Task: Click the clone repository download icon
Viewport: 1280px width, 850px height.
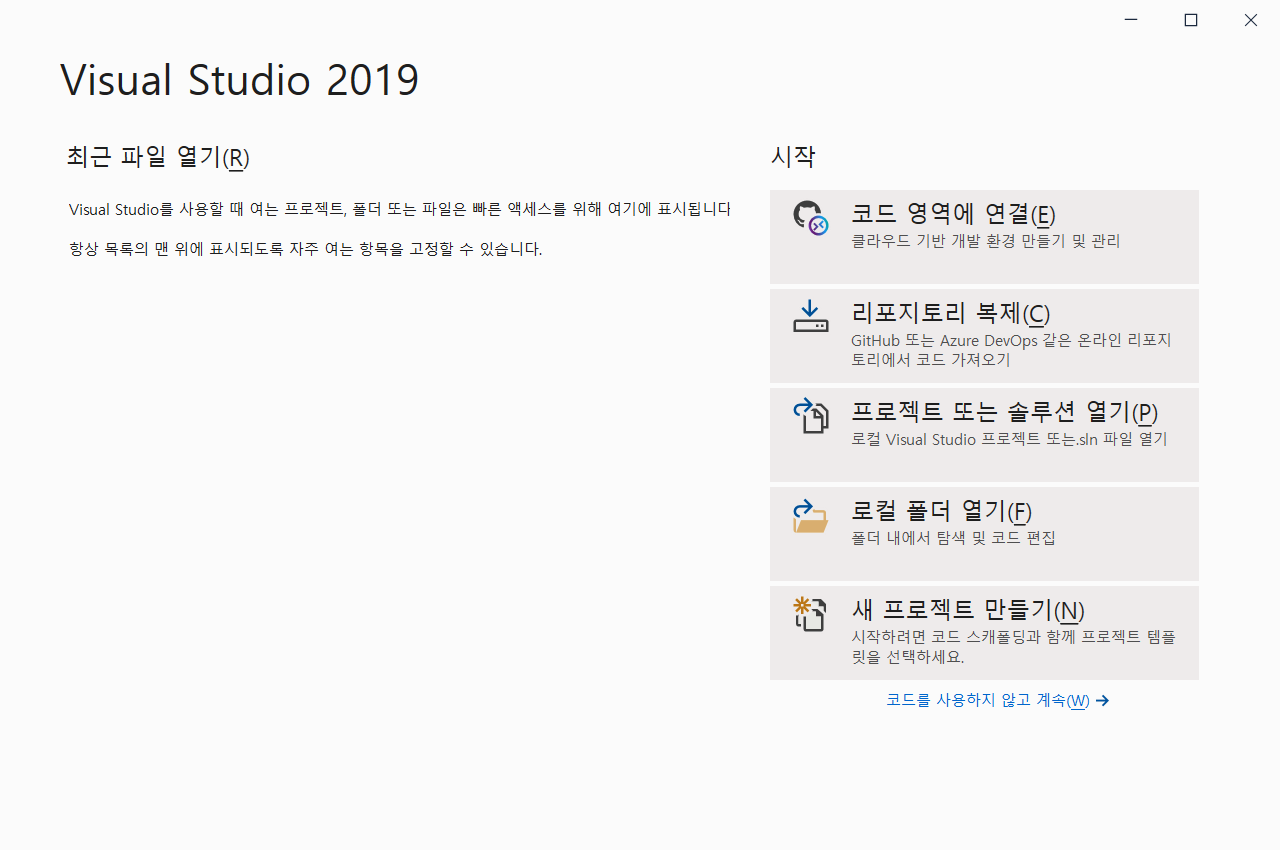Action: click(810, 316)
